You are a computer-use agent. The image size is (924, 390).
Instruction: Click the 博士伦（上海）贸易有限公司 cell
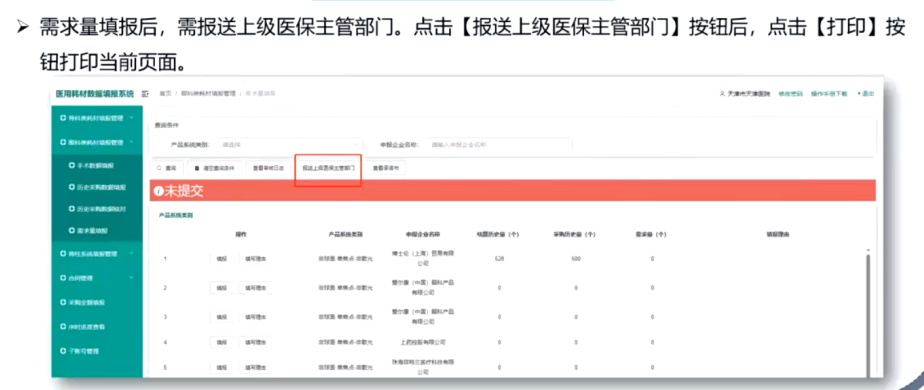(423, 259)
